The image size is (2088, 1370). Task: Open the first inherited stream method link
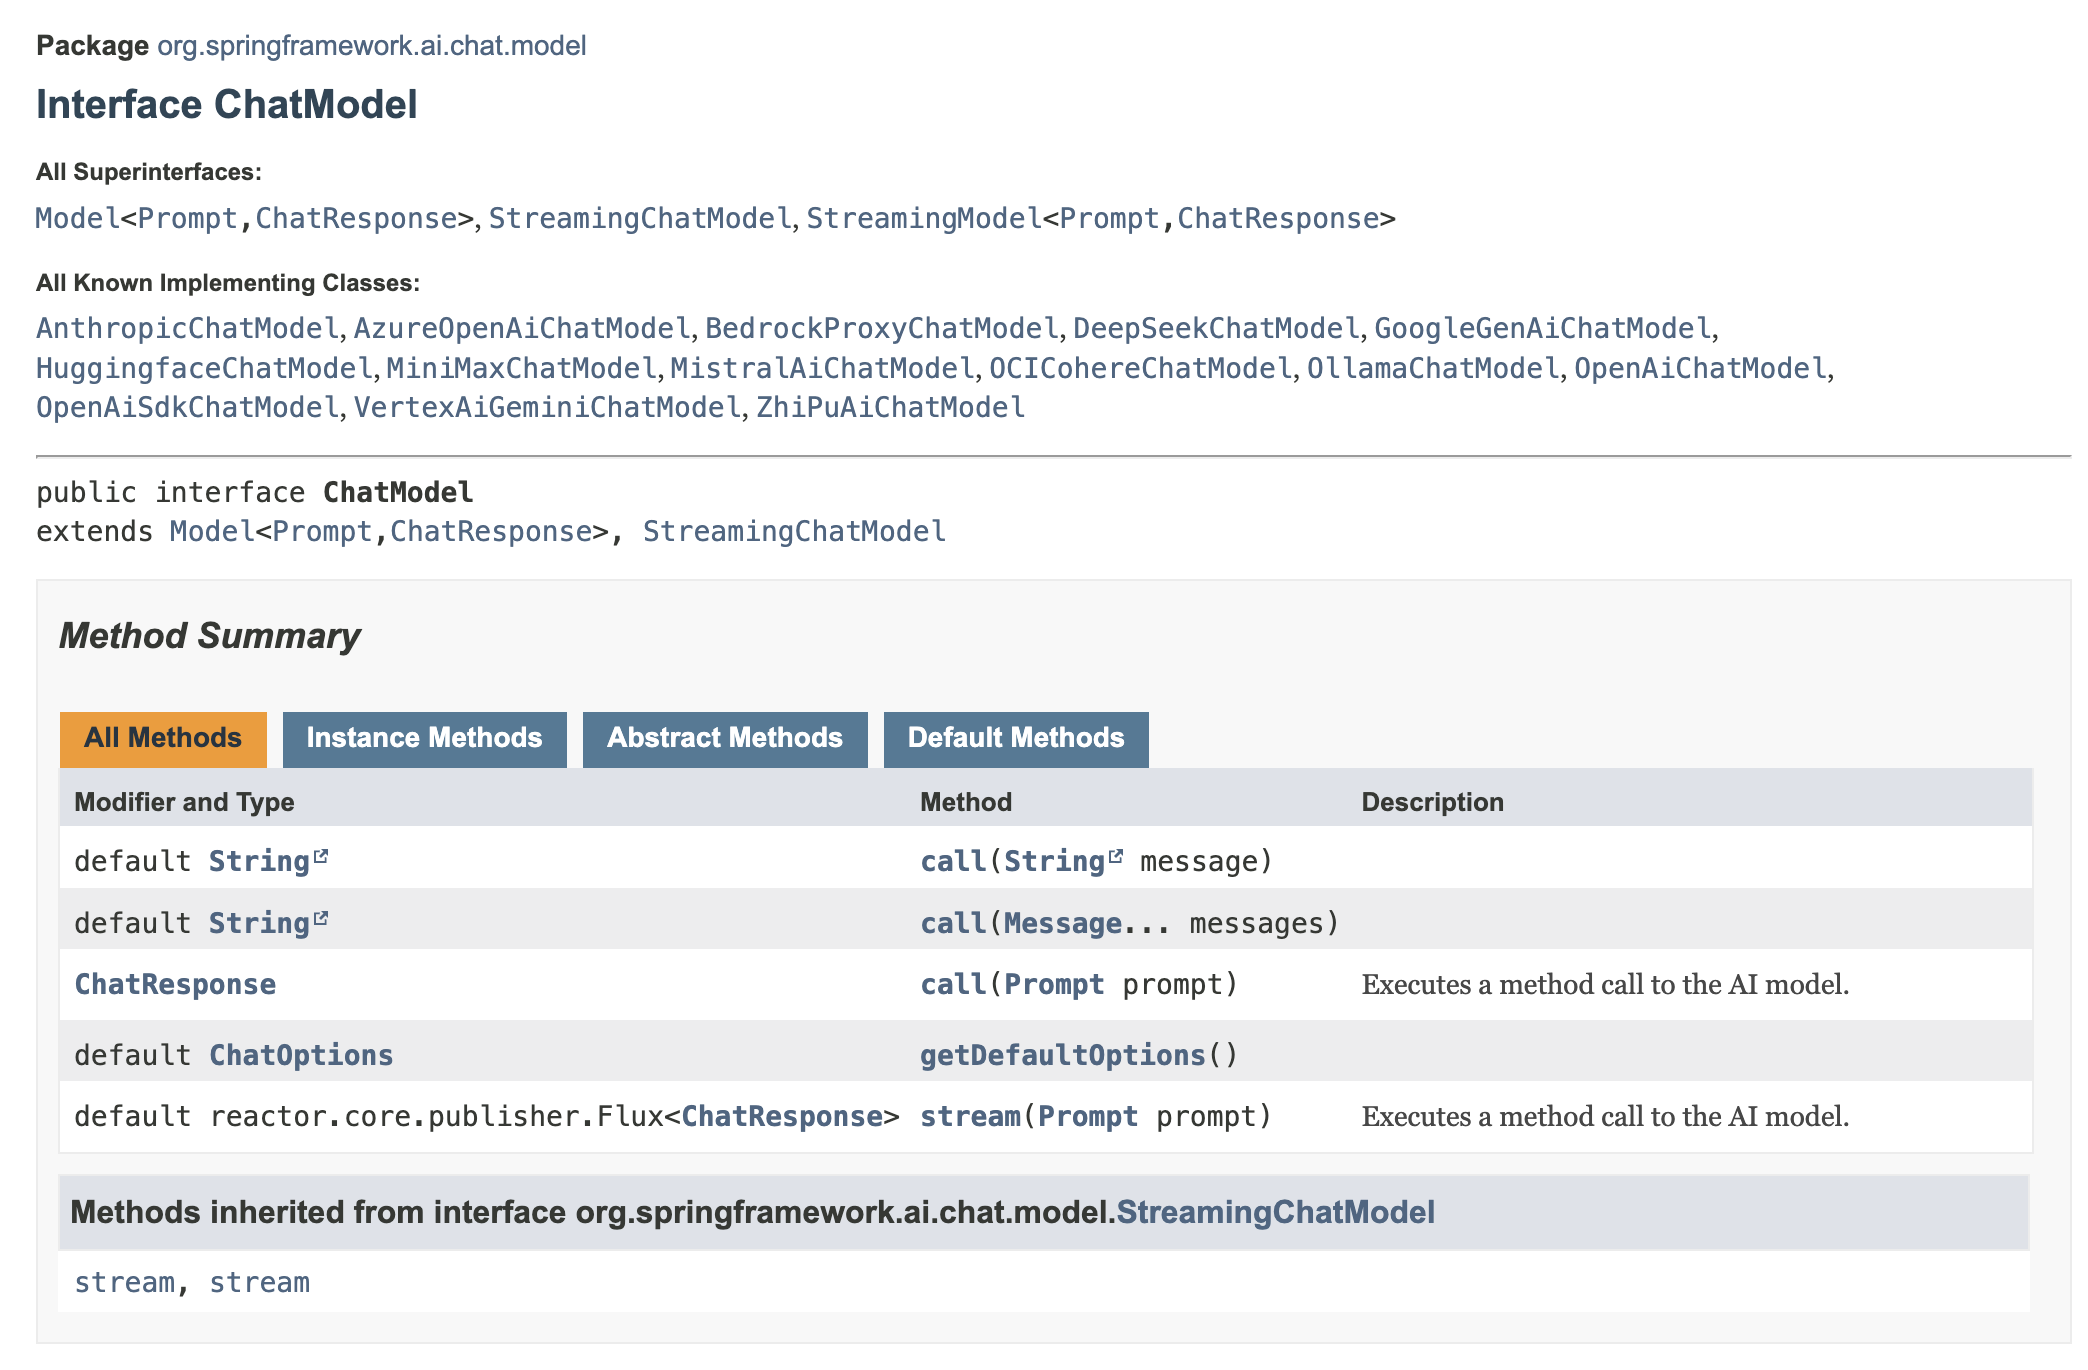[x=124, y=1282]
